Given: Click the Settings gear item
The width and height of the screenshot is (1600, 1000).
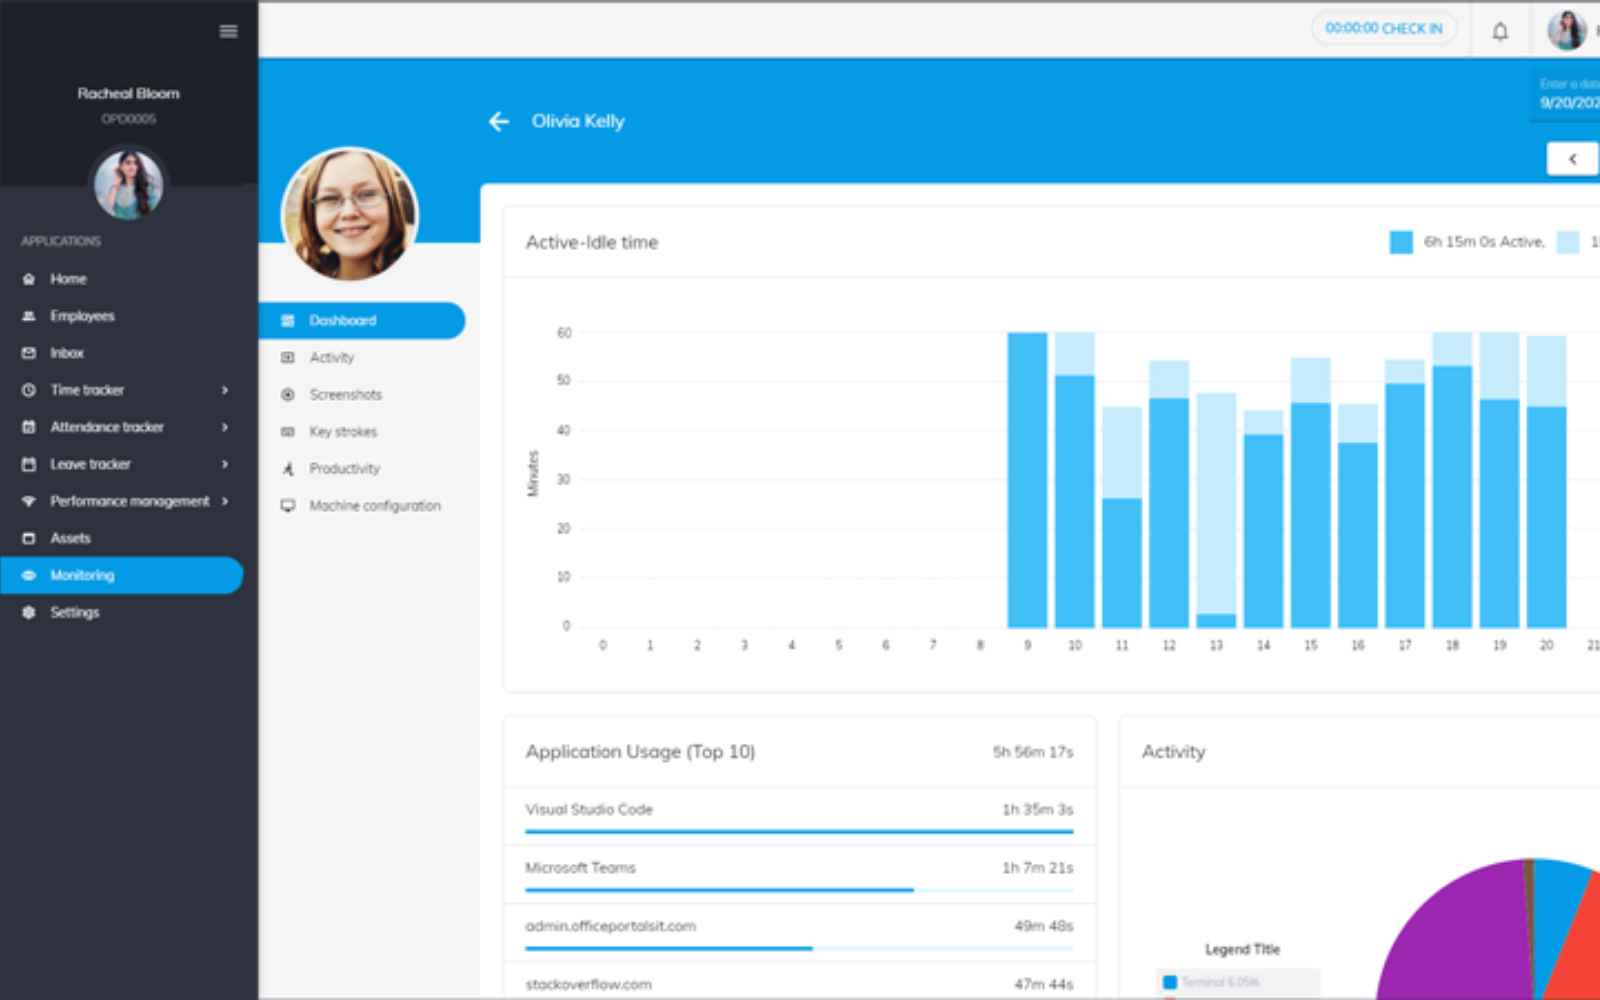Looking at the screenshot, I should 74,612.
